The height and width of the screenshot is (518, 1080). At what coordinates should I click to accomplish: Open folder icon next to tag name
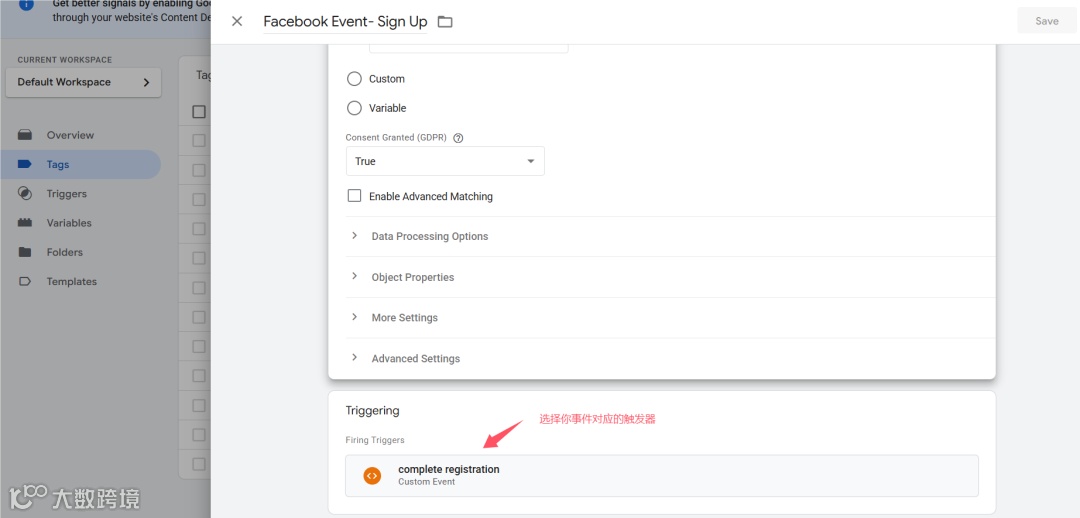(445, 21)
